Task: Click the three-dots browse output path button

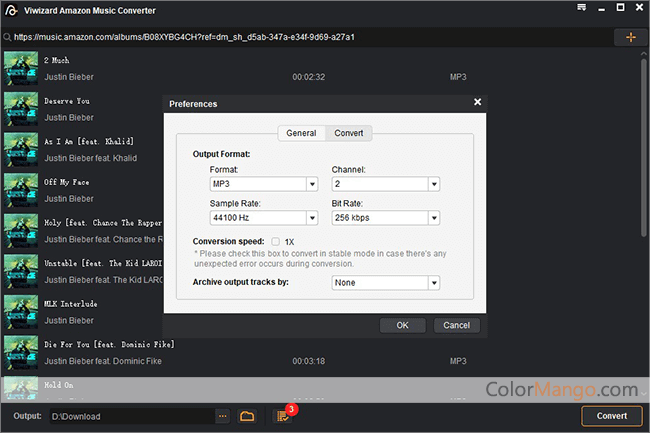Action: pyautogui.click(x=222, y=416)
